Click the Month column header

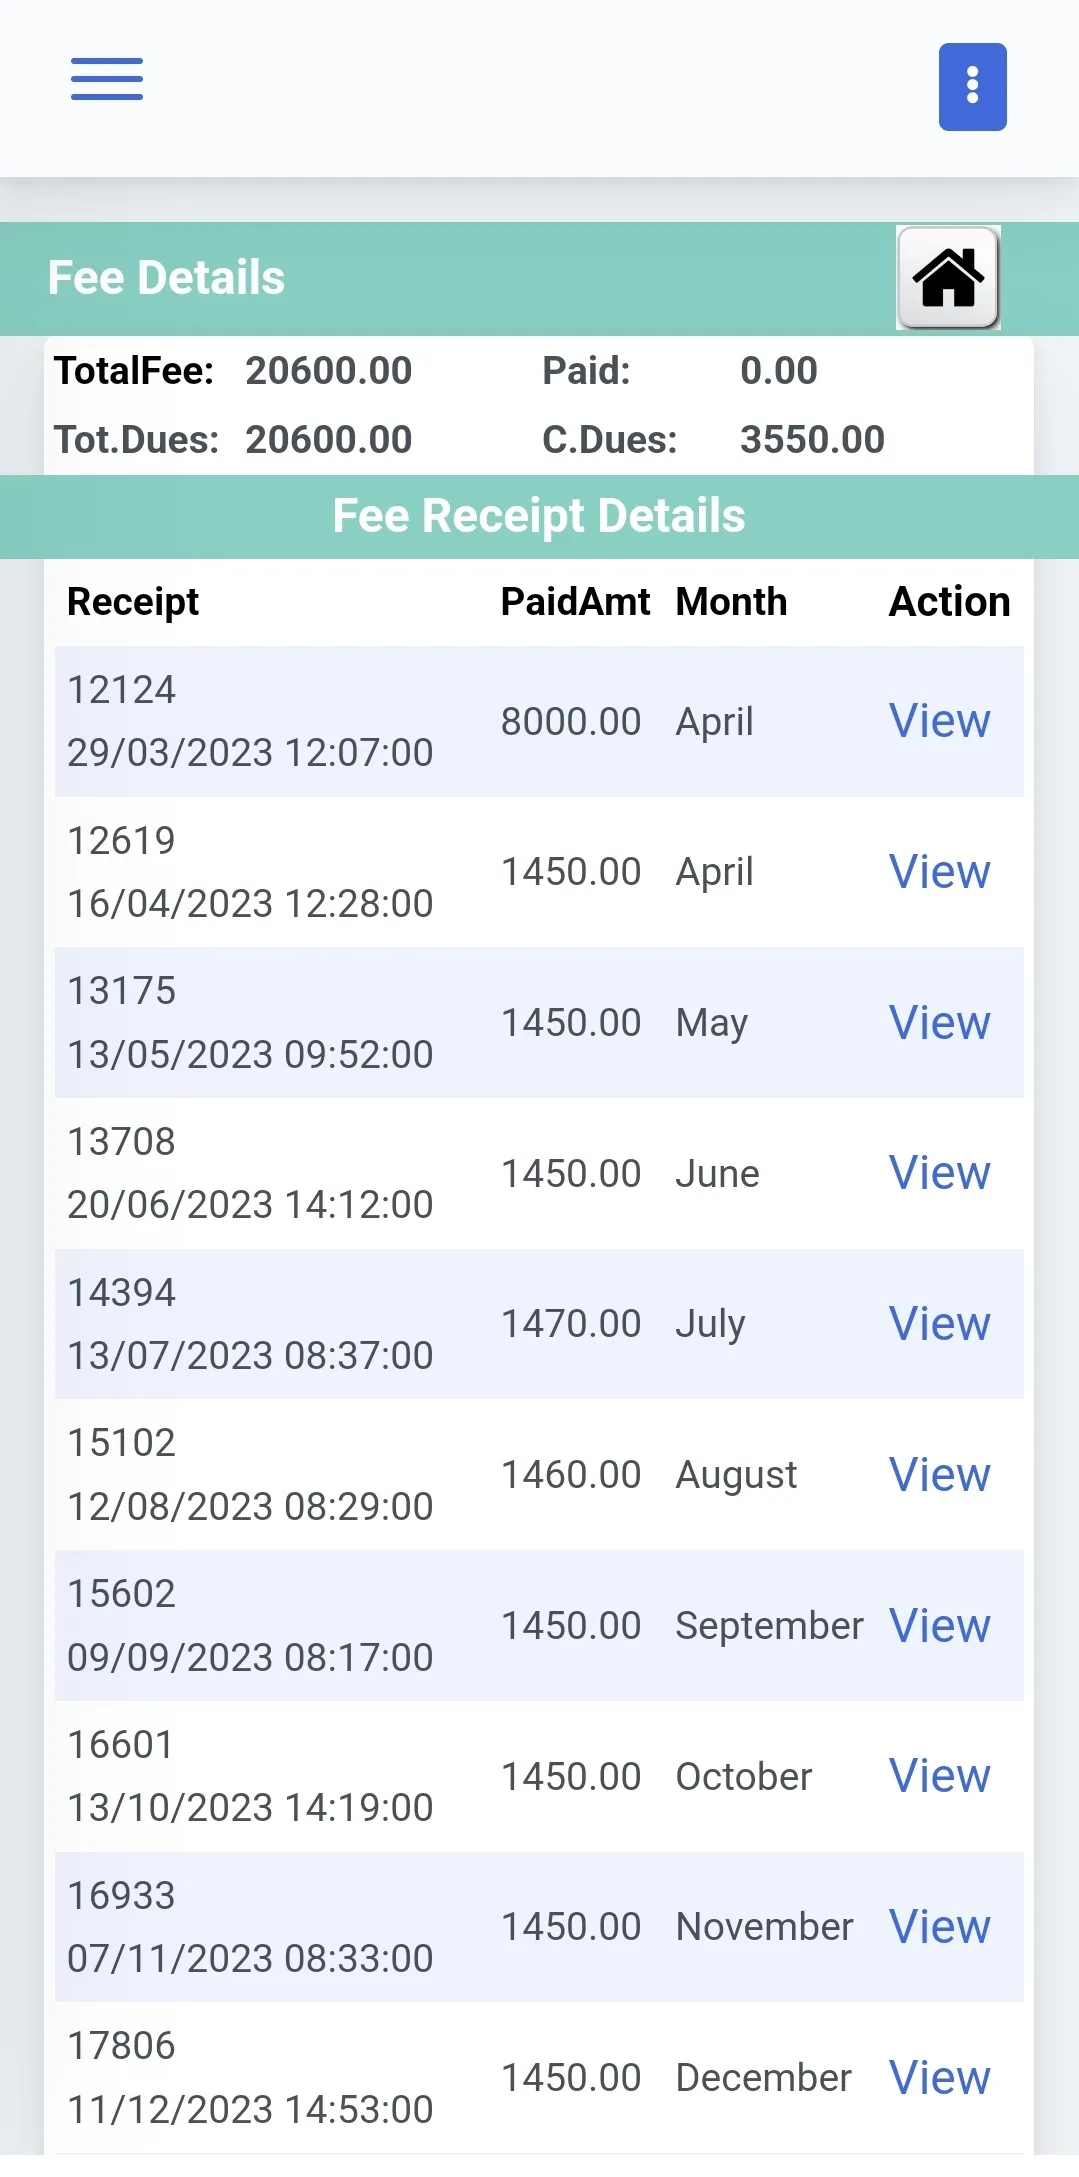[x=731, y=602]
